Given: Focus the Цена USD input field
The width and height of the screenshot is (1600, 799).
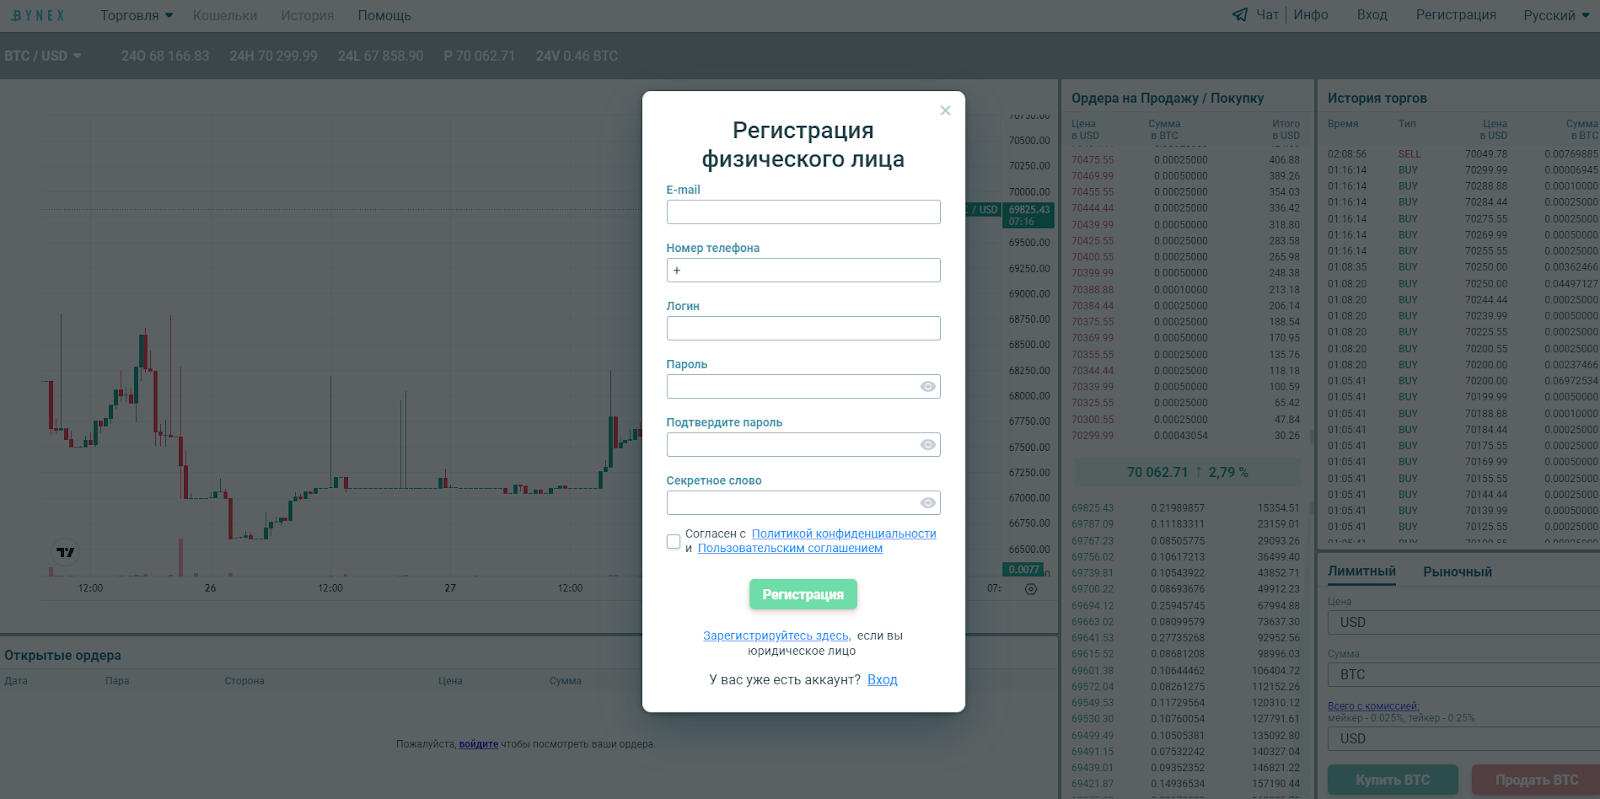Looking at the screenshot, I should click(1464, 622).
